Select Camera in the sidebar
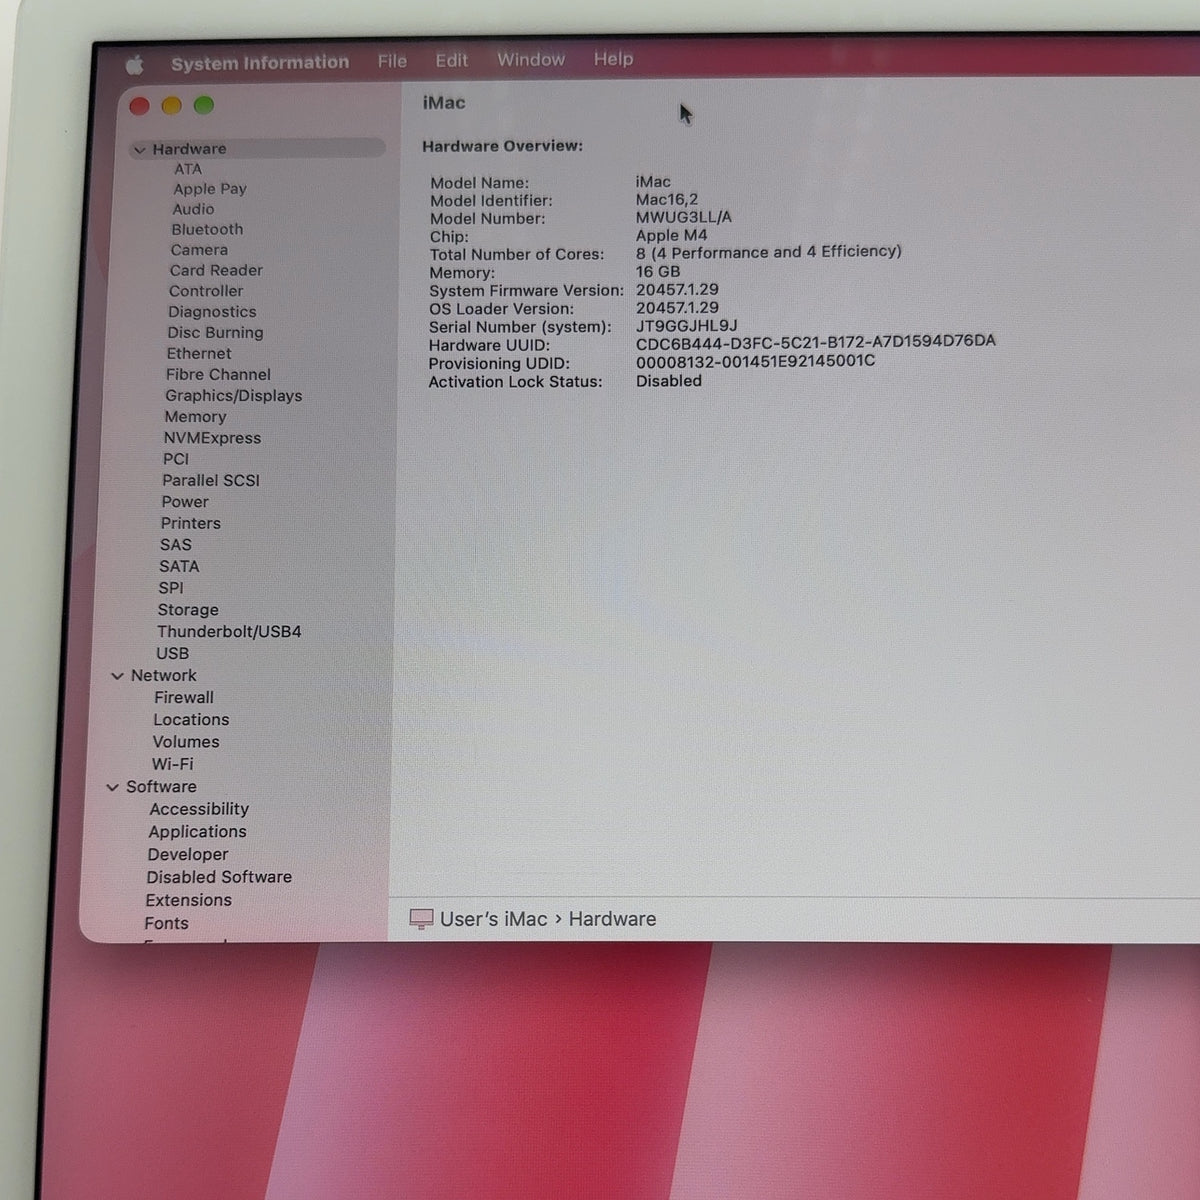Image resolution: width=1200 pixels, height=1200 pixels. click(199, 250)
